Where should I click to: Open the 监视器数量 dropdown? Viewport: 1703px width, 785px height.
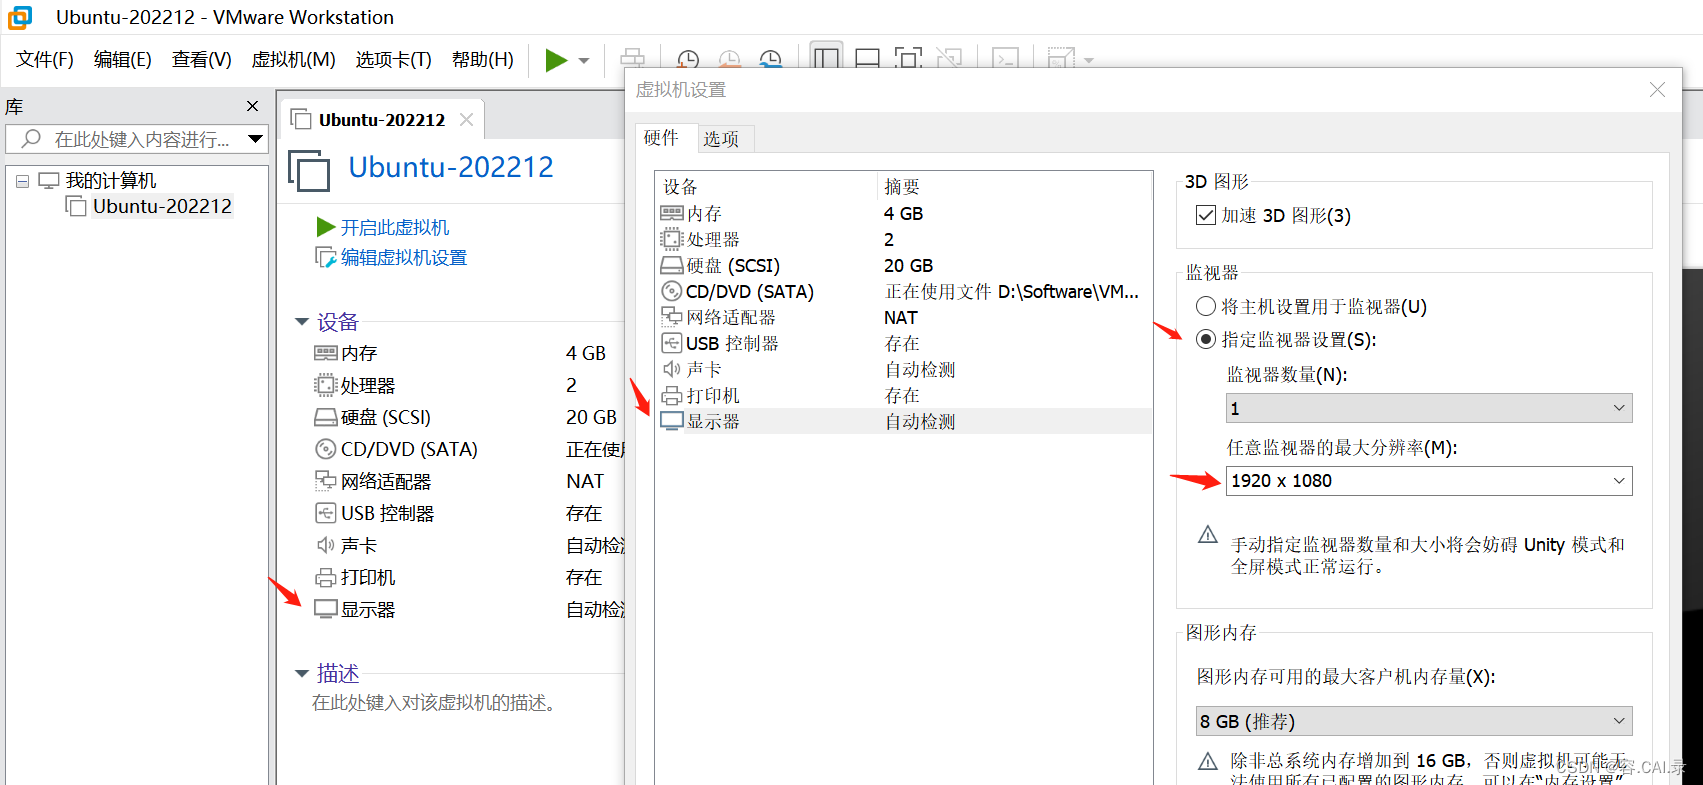[x=1429, y=408]
